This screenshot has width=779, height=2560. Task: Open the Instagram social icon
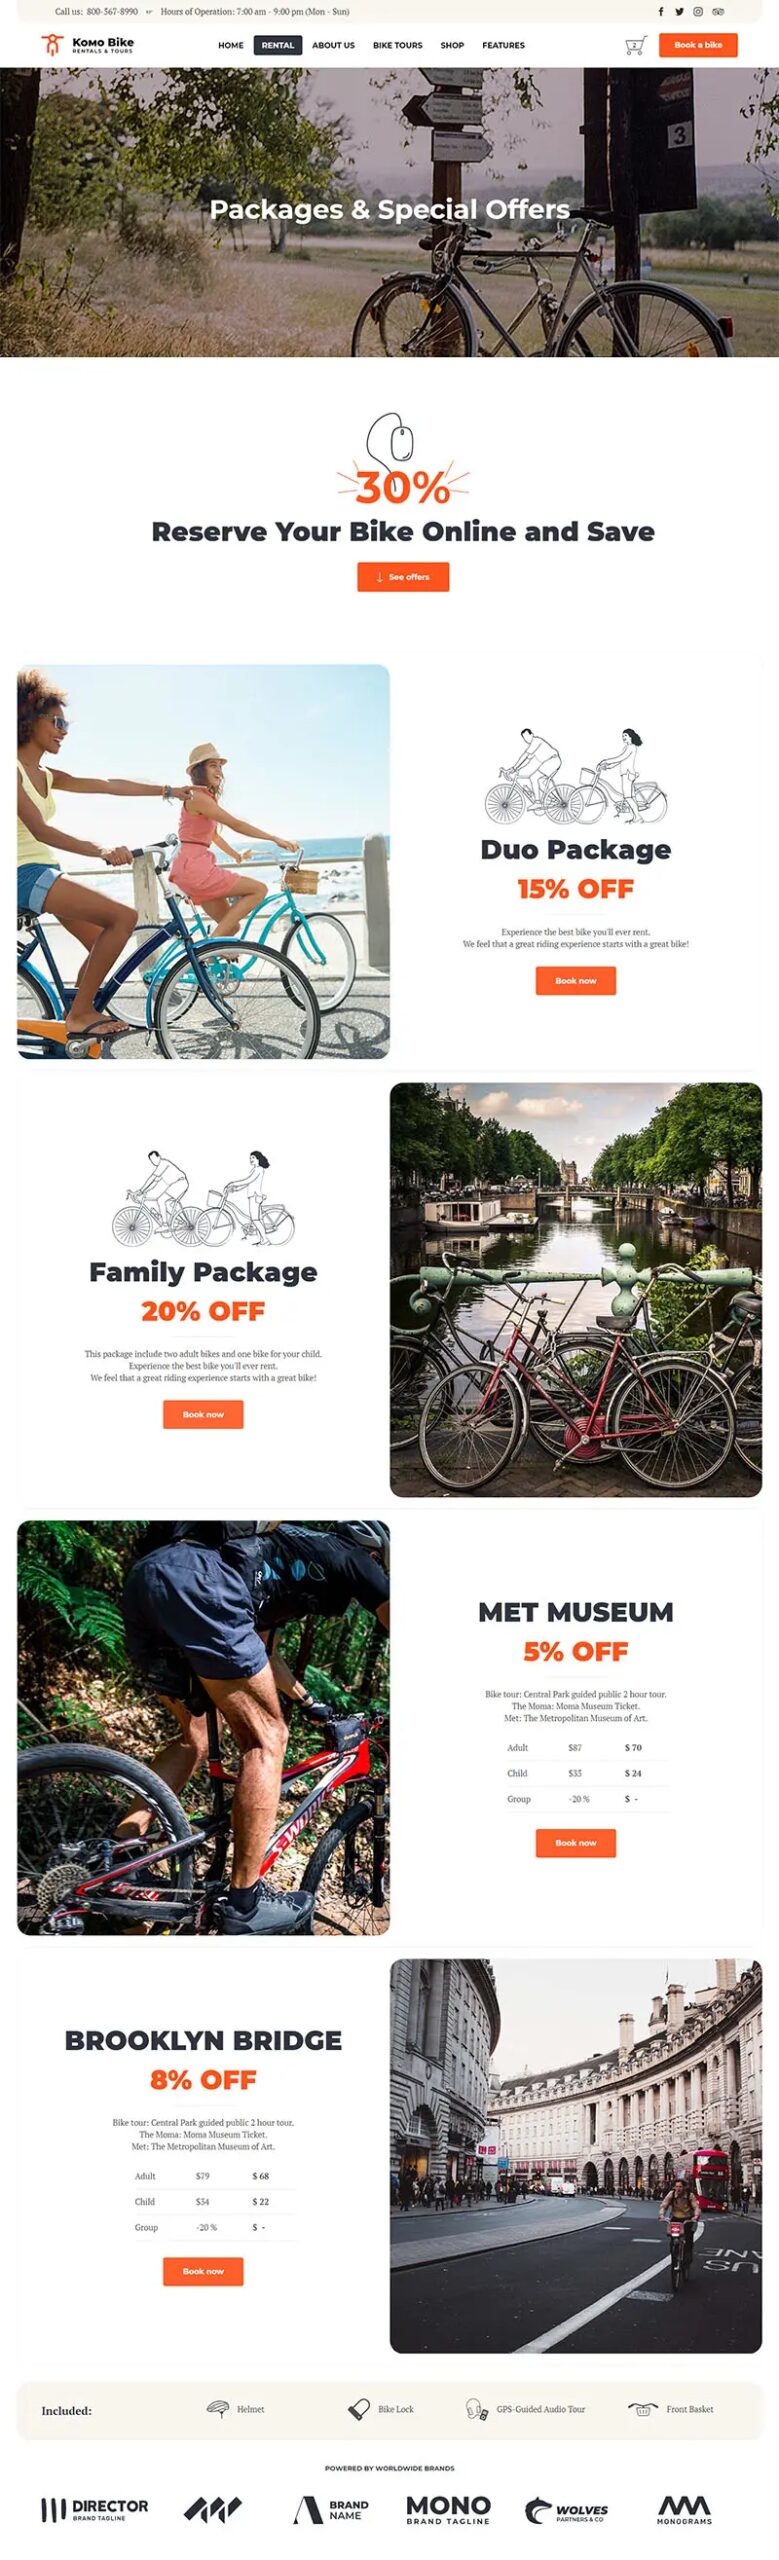tap(698, 12)
